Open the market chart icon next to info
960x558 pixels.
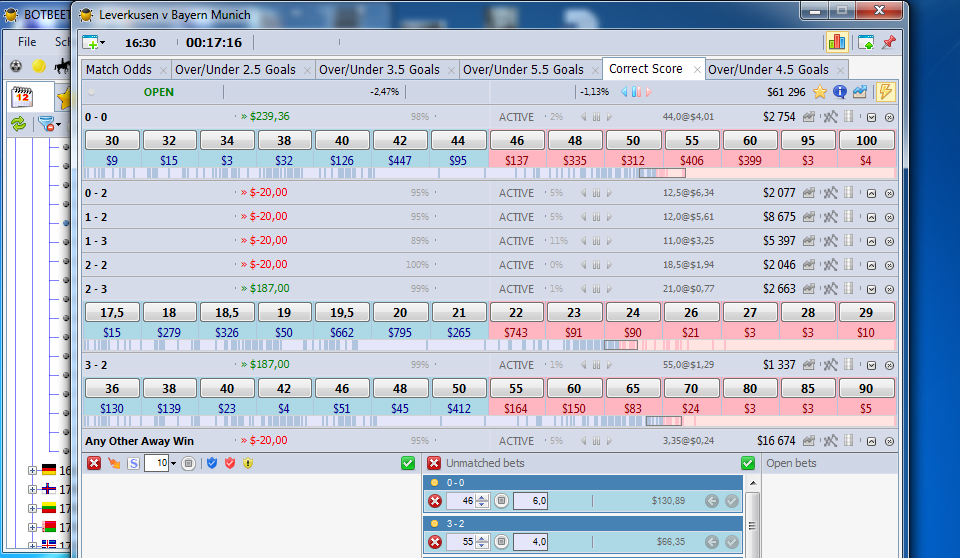[x=860, y=92]
